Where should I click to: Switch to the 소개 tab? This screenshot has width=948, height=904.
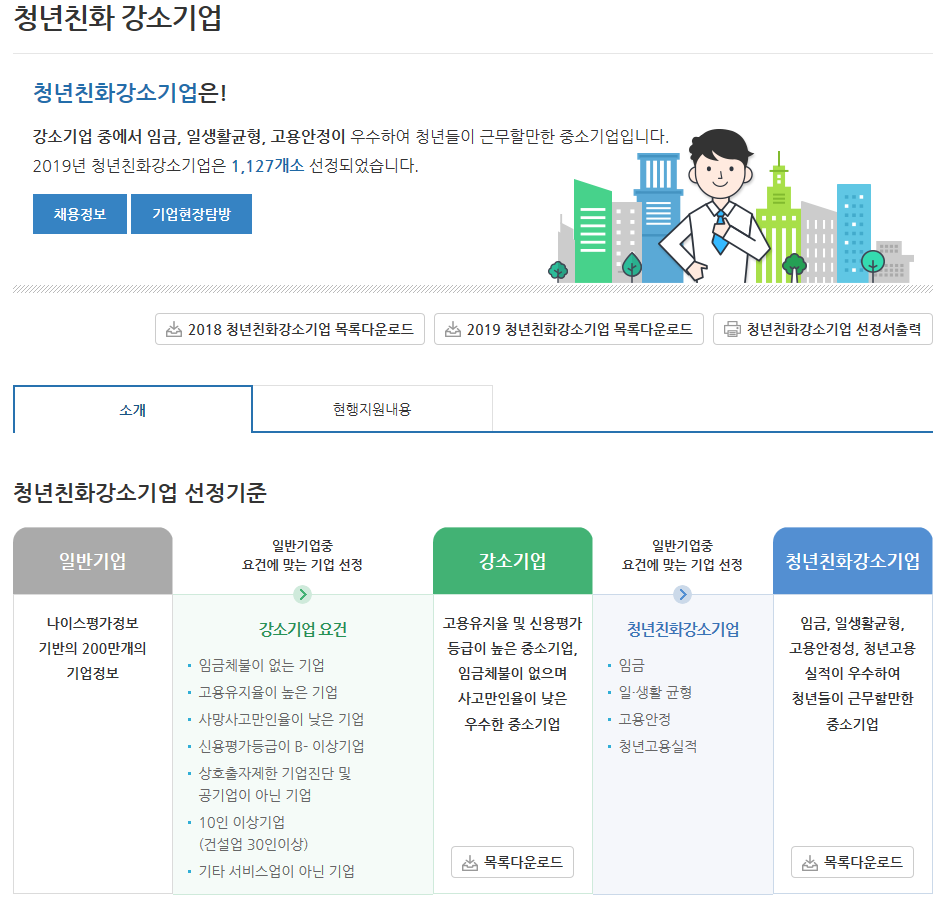pos(133,409)
